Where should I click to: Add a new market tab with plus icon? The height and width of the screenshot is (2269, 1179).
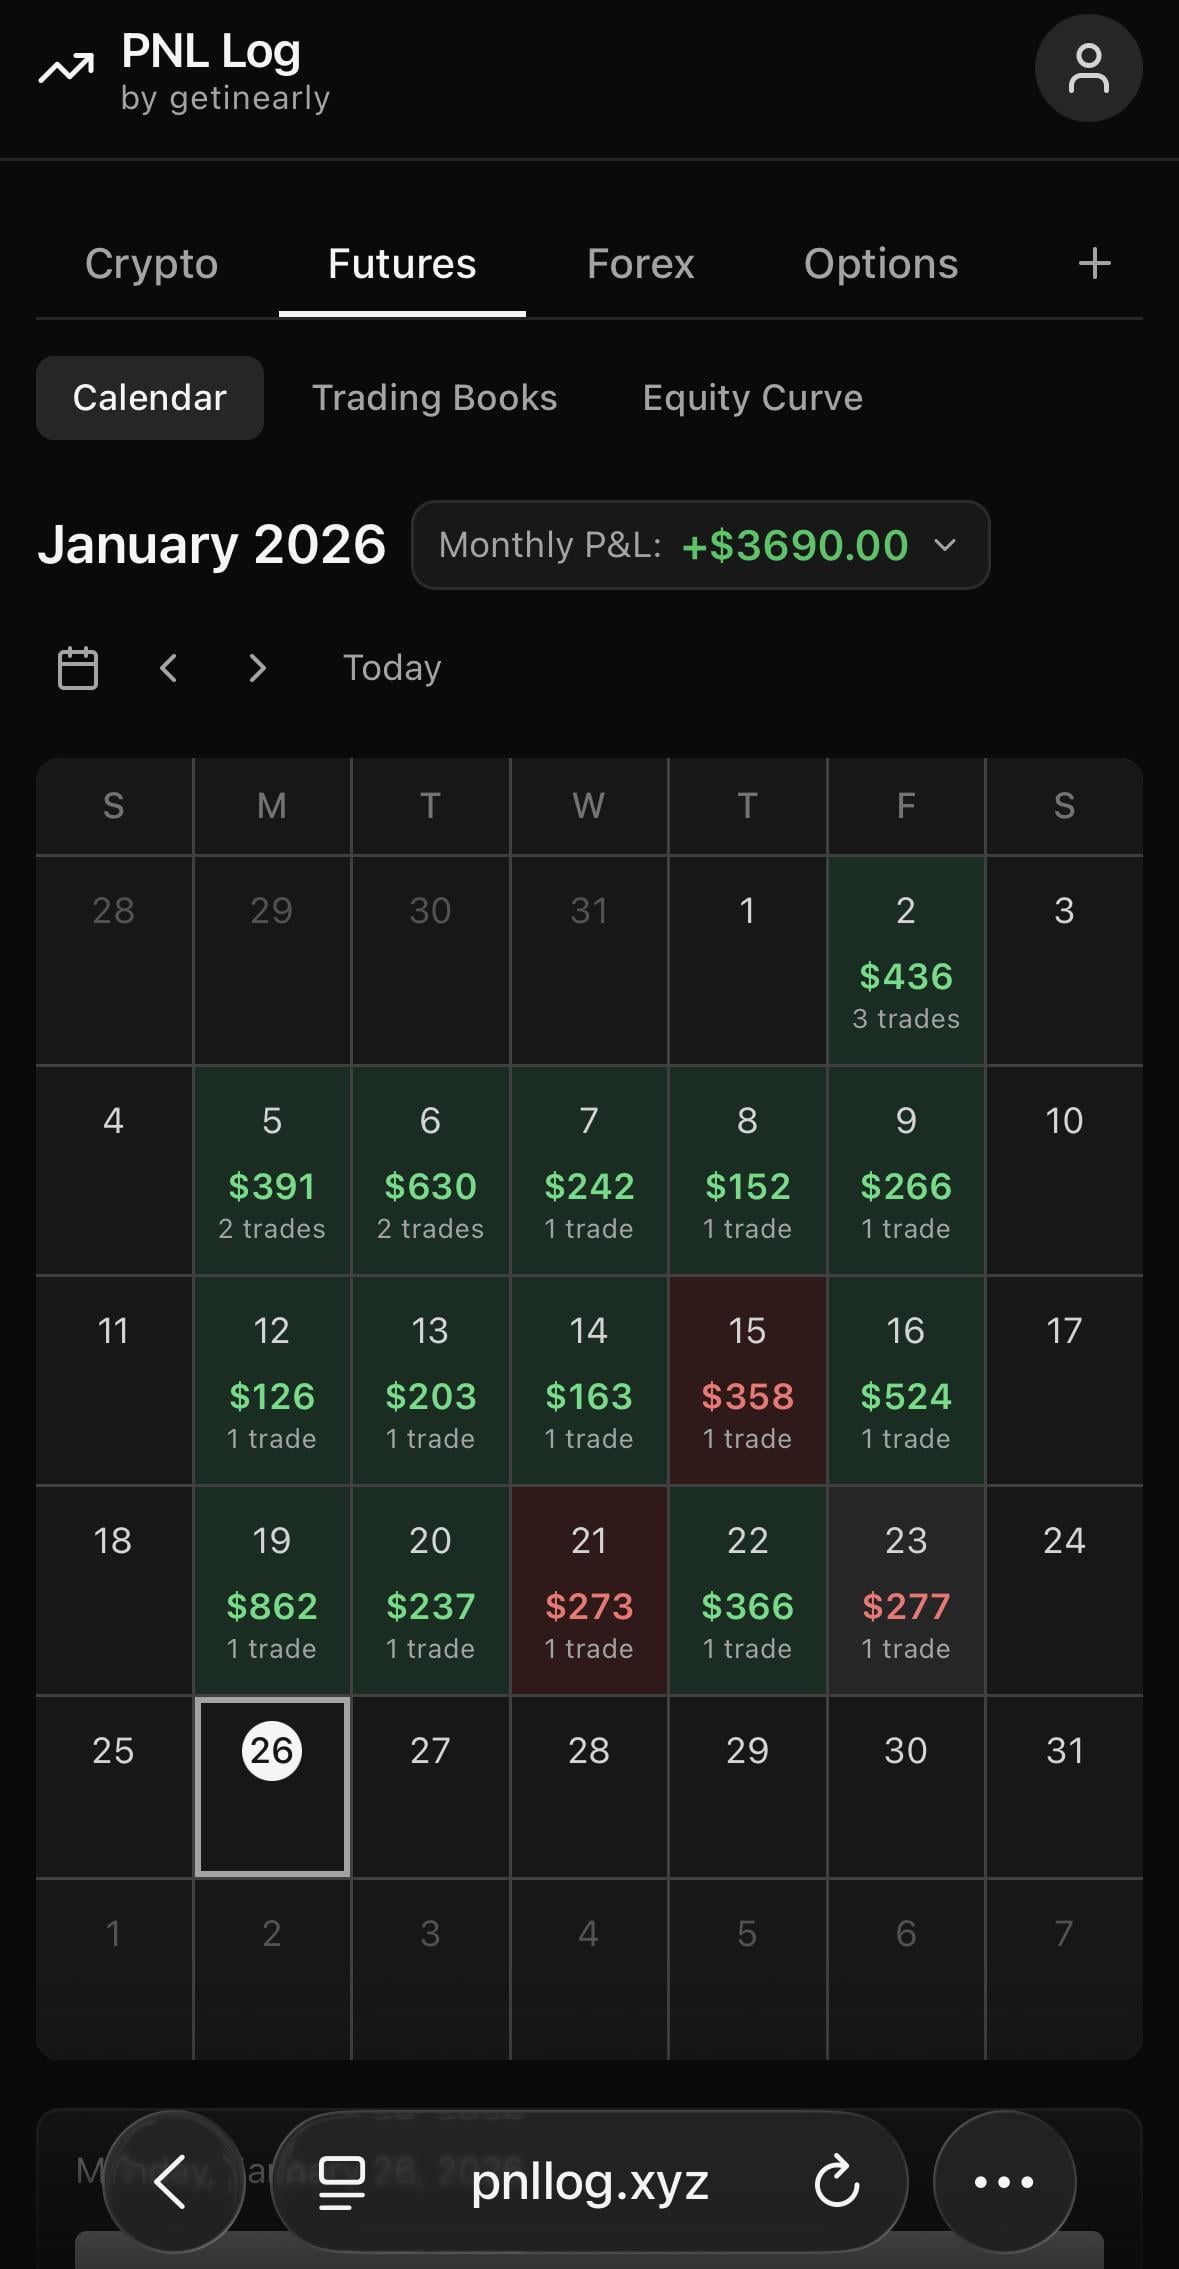coord(1095,264)
